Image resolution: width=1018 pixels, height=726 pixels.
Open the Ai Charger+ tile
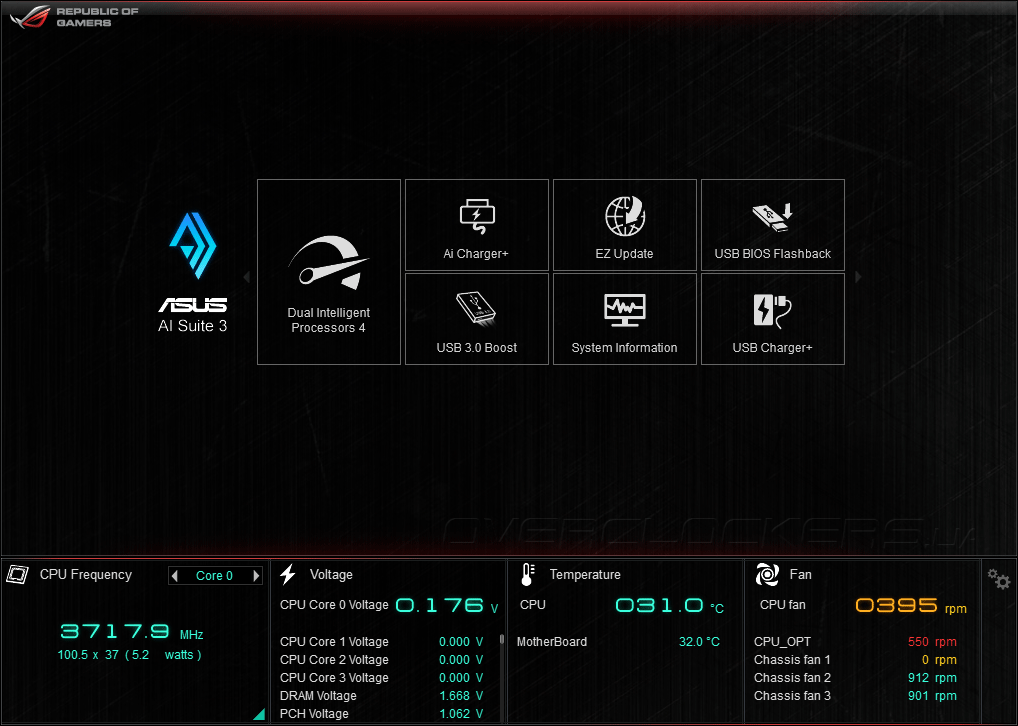click(x=477, y=225)
